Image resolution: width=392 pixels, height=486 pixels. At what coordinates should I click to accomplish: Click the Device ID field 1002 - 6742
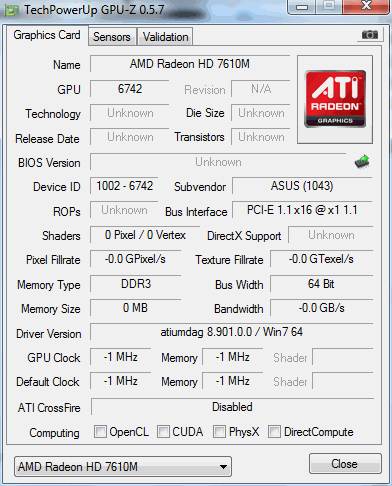pos(124,186)
